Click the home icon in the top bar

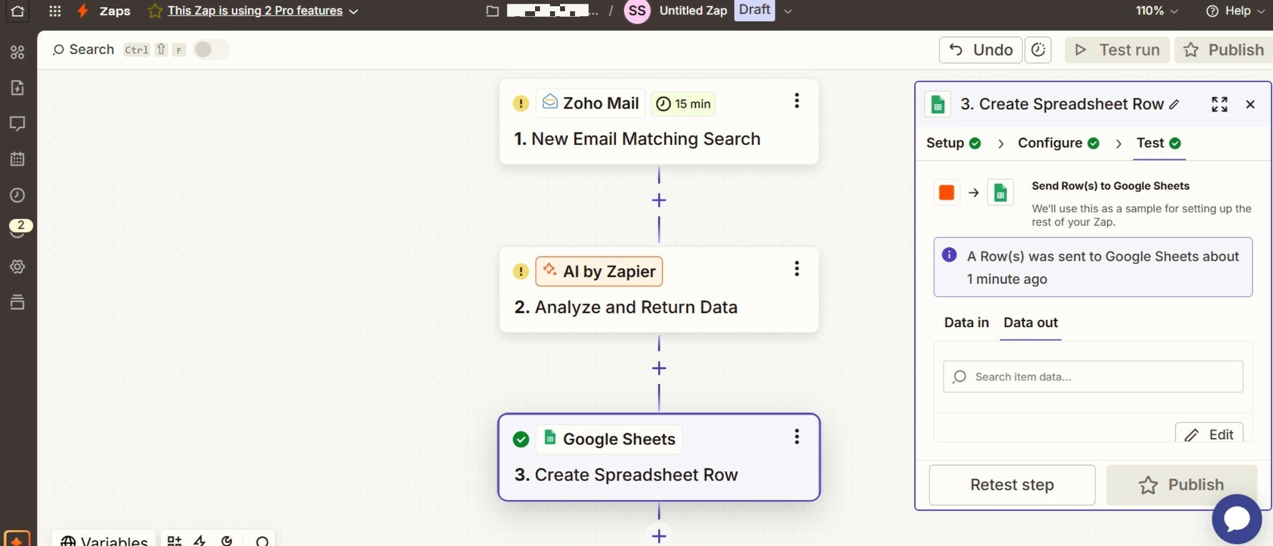point(18,11)
